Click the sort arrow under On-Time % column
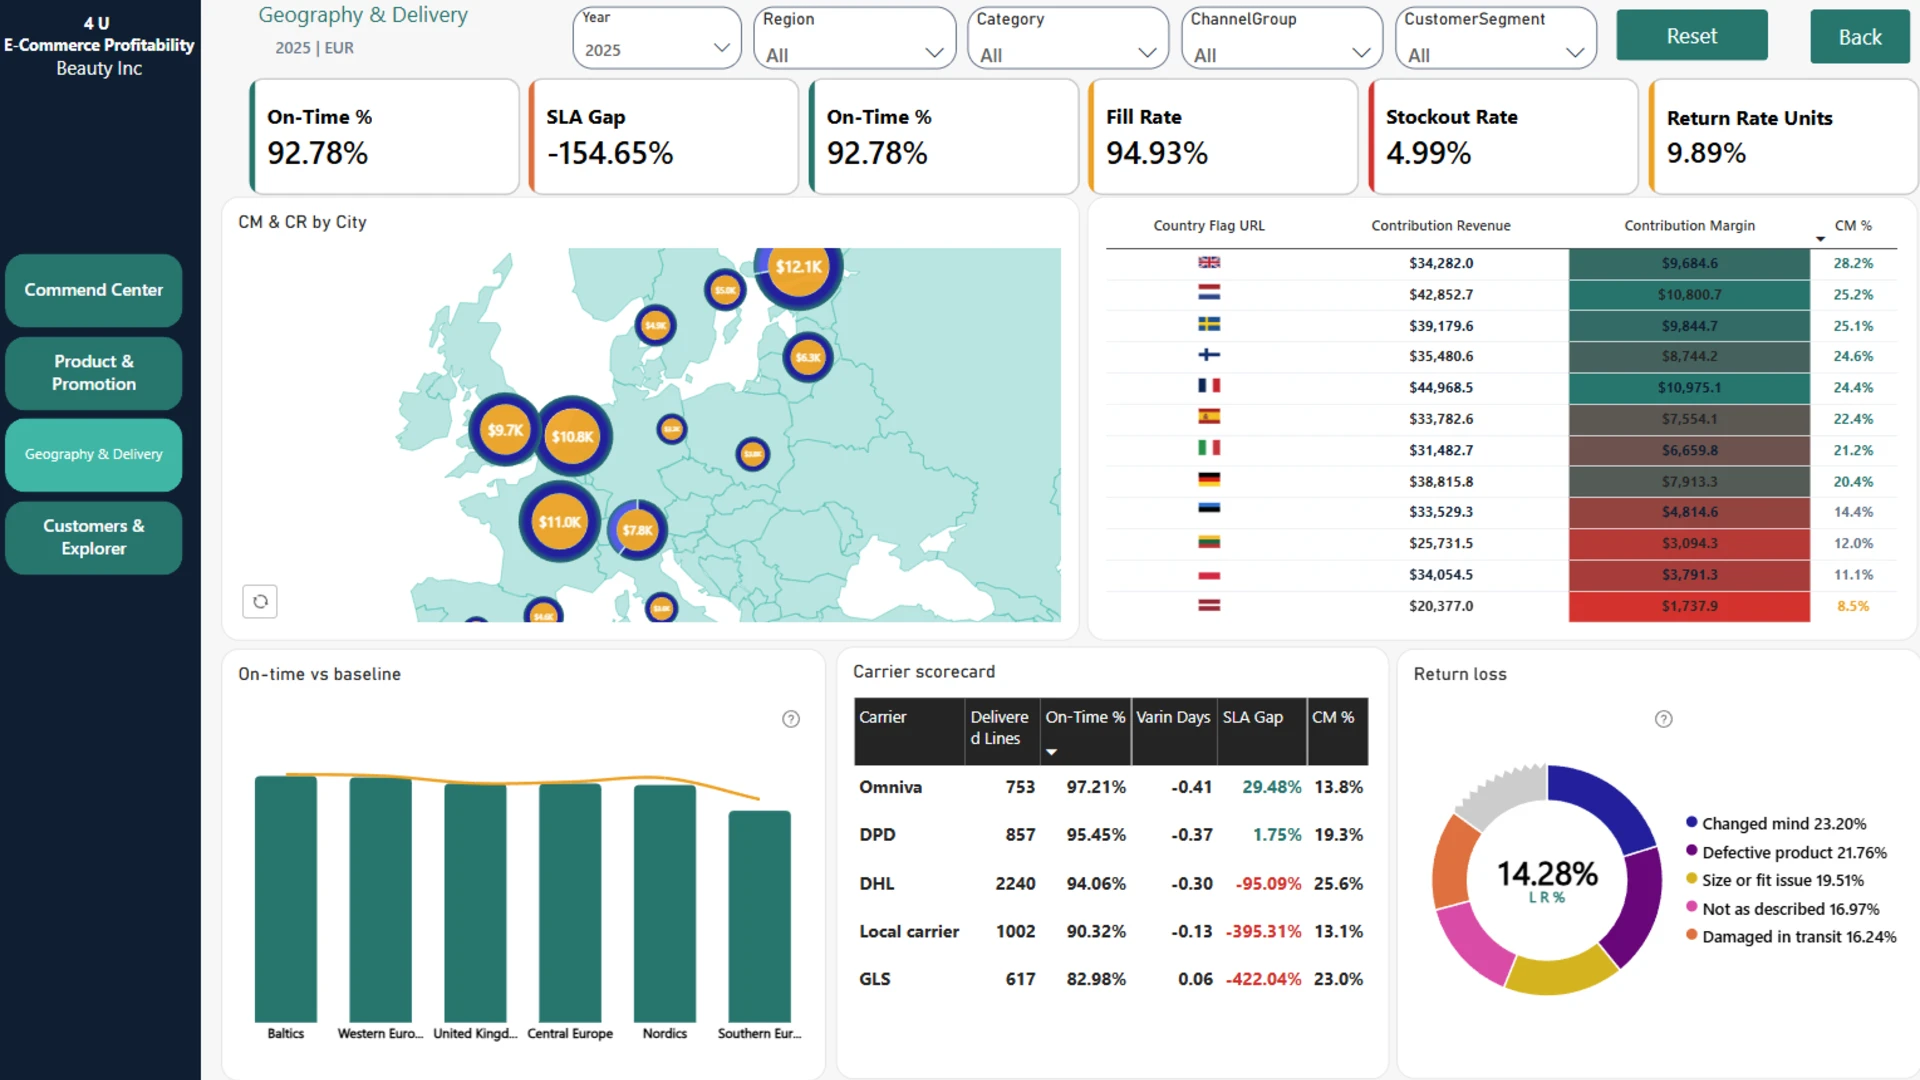1920x1080 pixels. pyautogui.click(x=1051, y=752)
